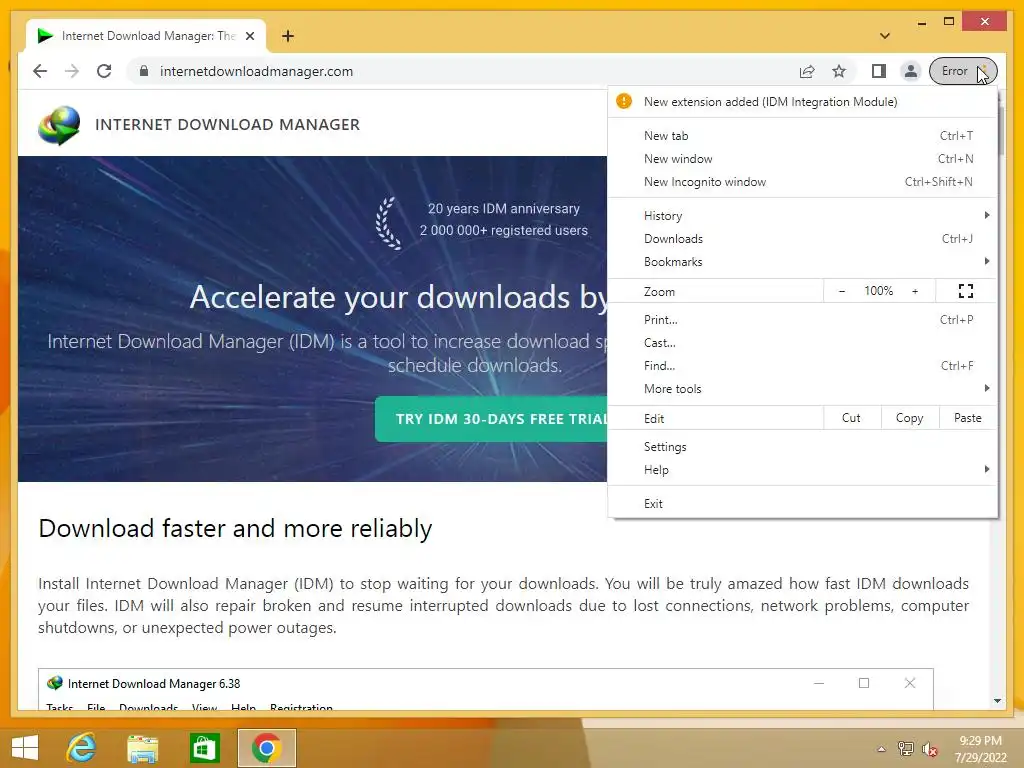1024x768 pixels.
Task: Choose New tab from the menu
Action: [x=803, y=136]
